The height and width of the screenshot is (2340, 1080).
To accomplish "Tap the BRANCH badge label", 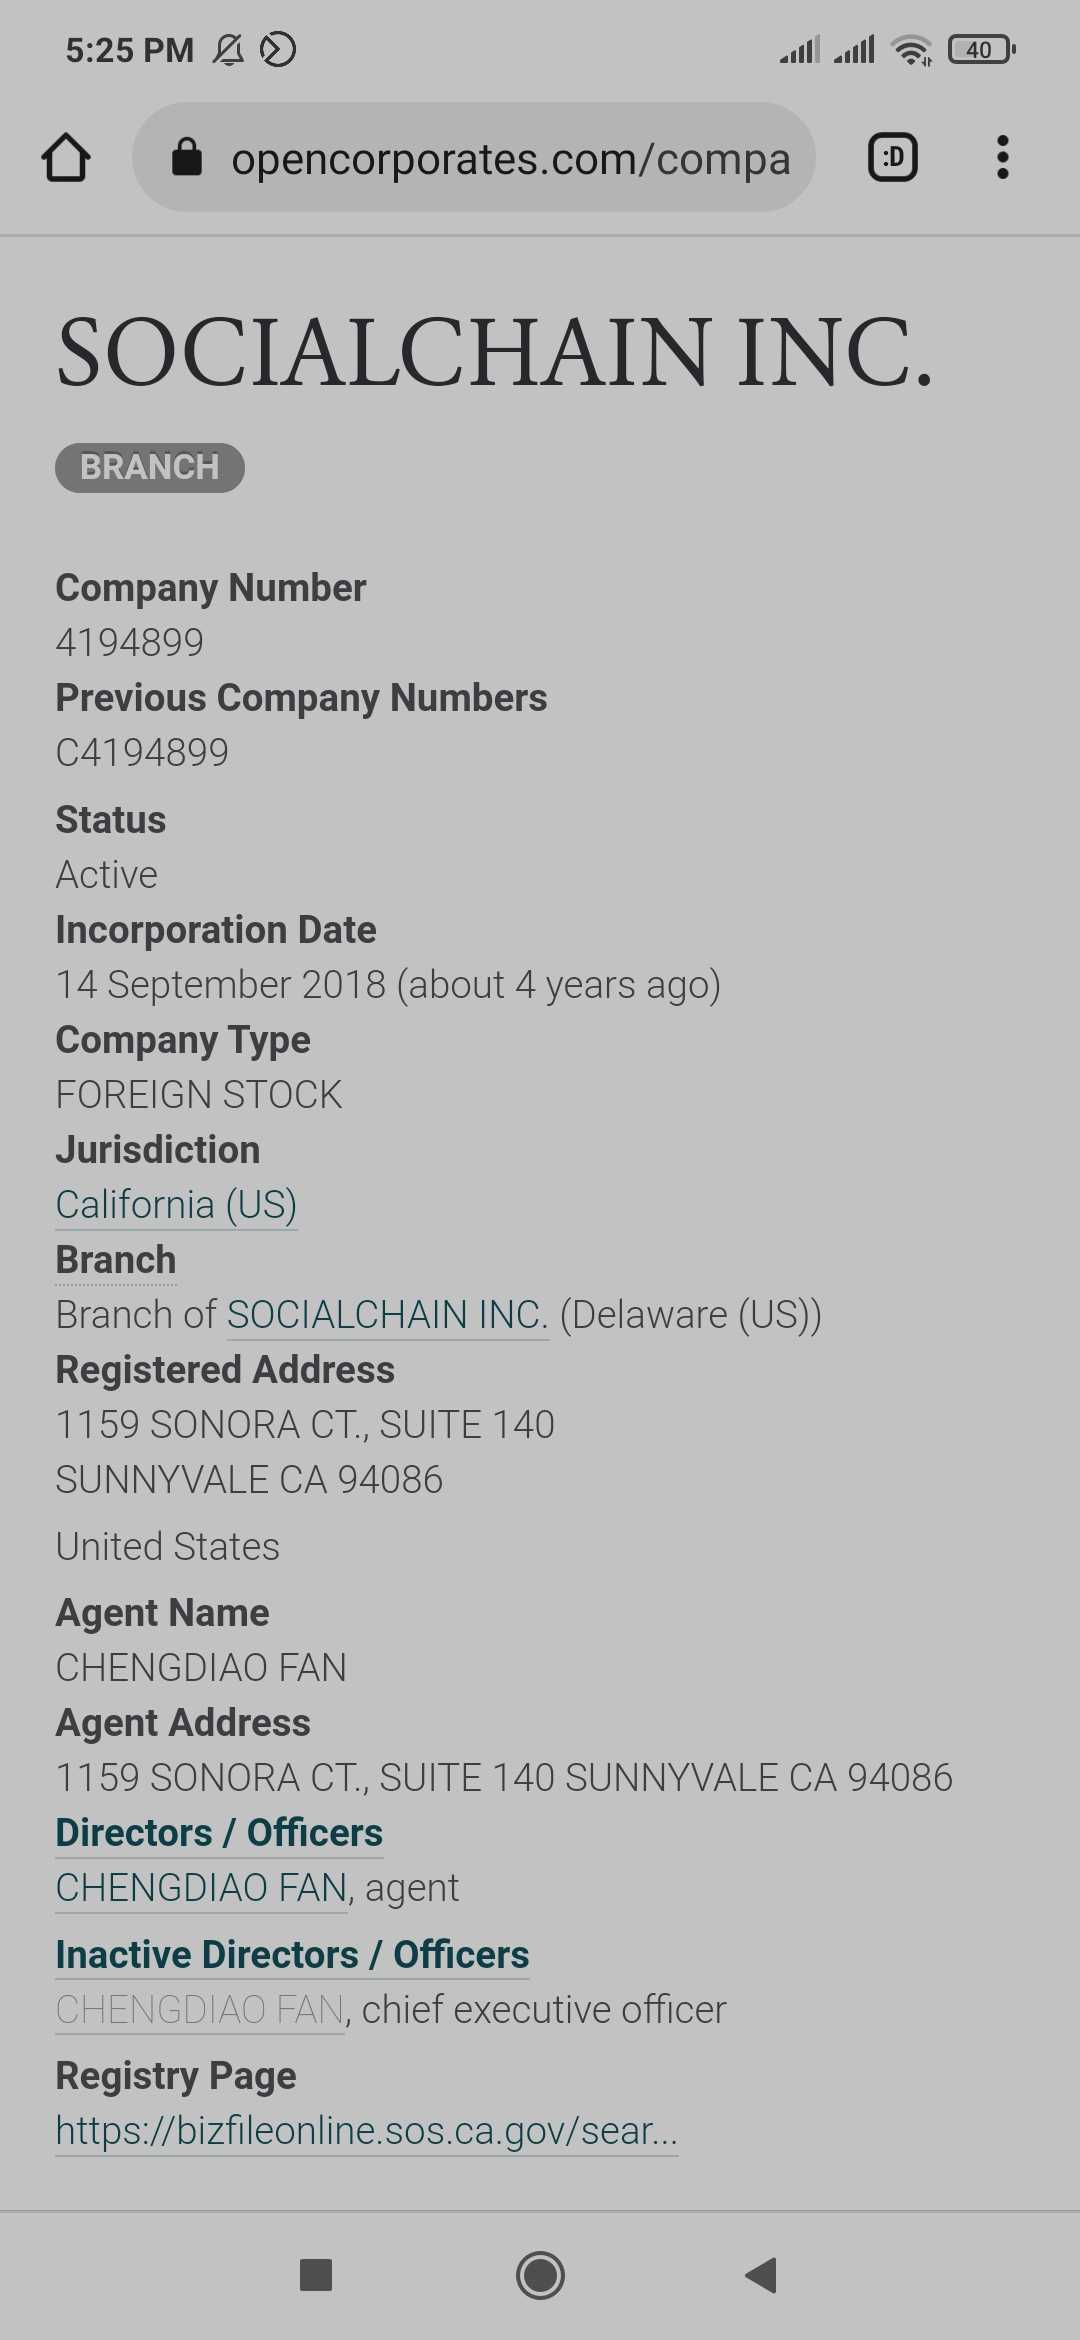I will coord(149,467).
